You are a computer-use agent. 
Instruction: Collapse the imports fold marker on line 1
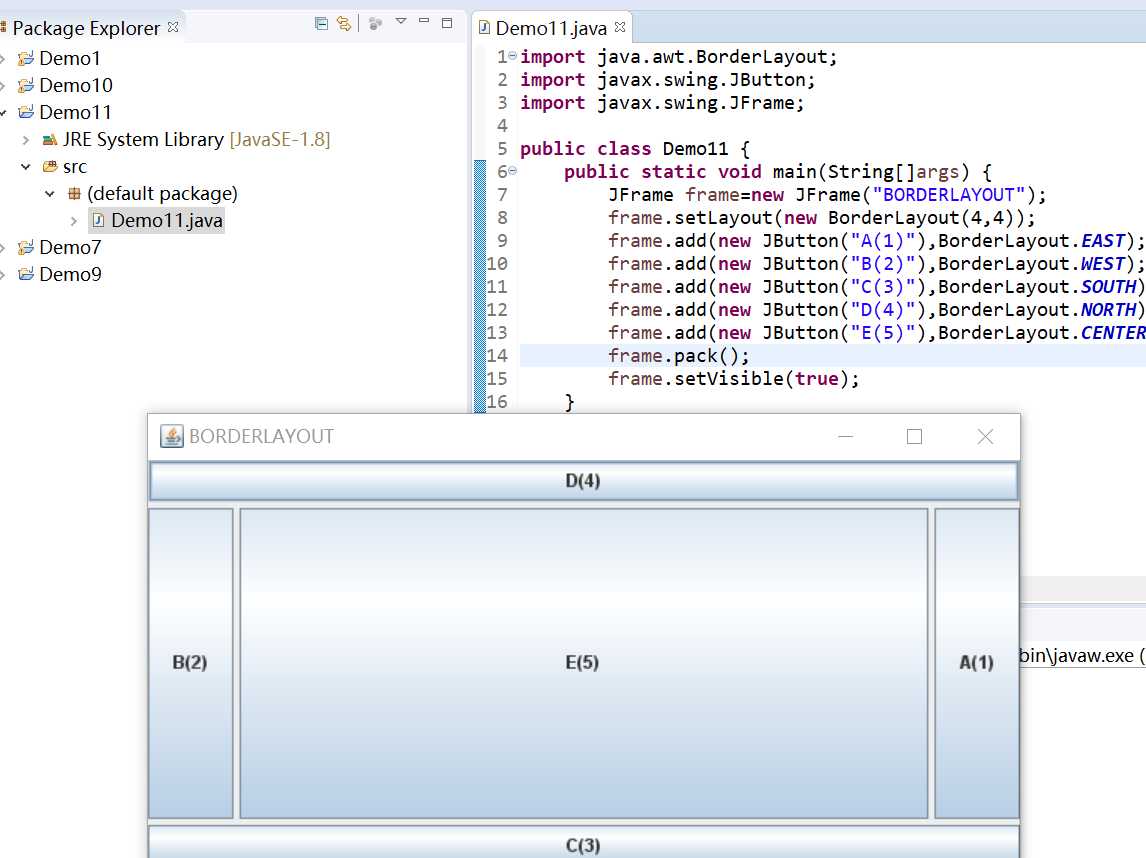pyautogui.click(x=512, y=56)
